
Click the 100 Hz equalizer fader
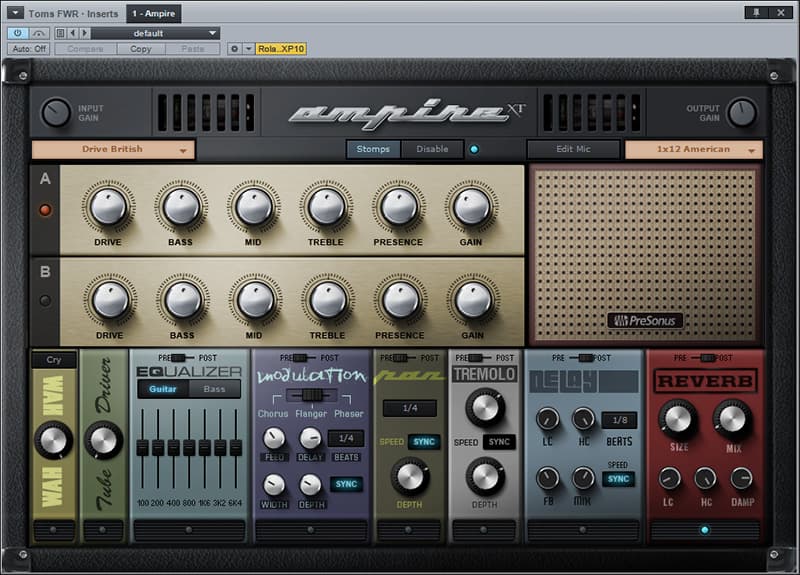point(143,448)
